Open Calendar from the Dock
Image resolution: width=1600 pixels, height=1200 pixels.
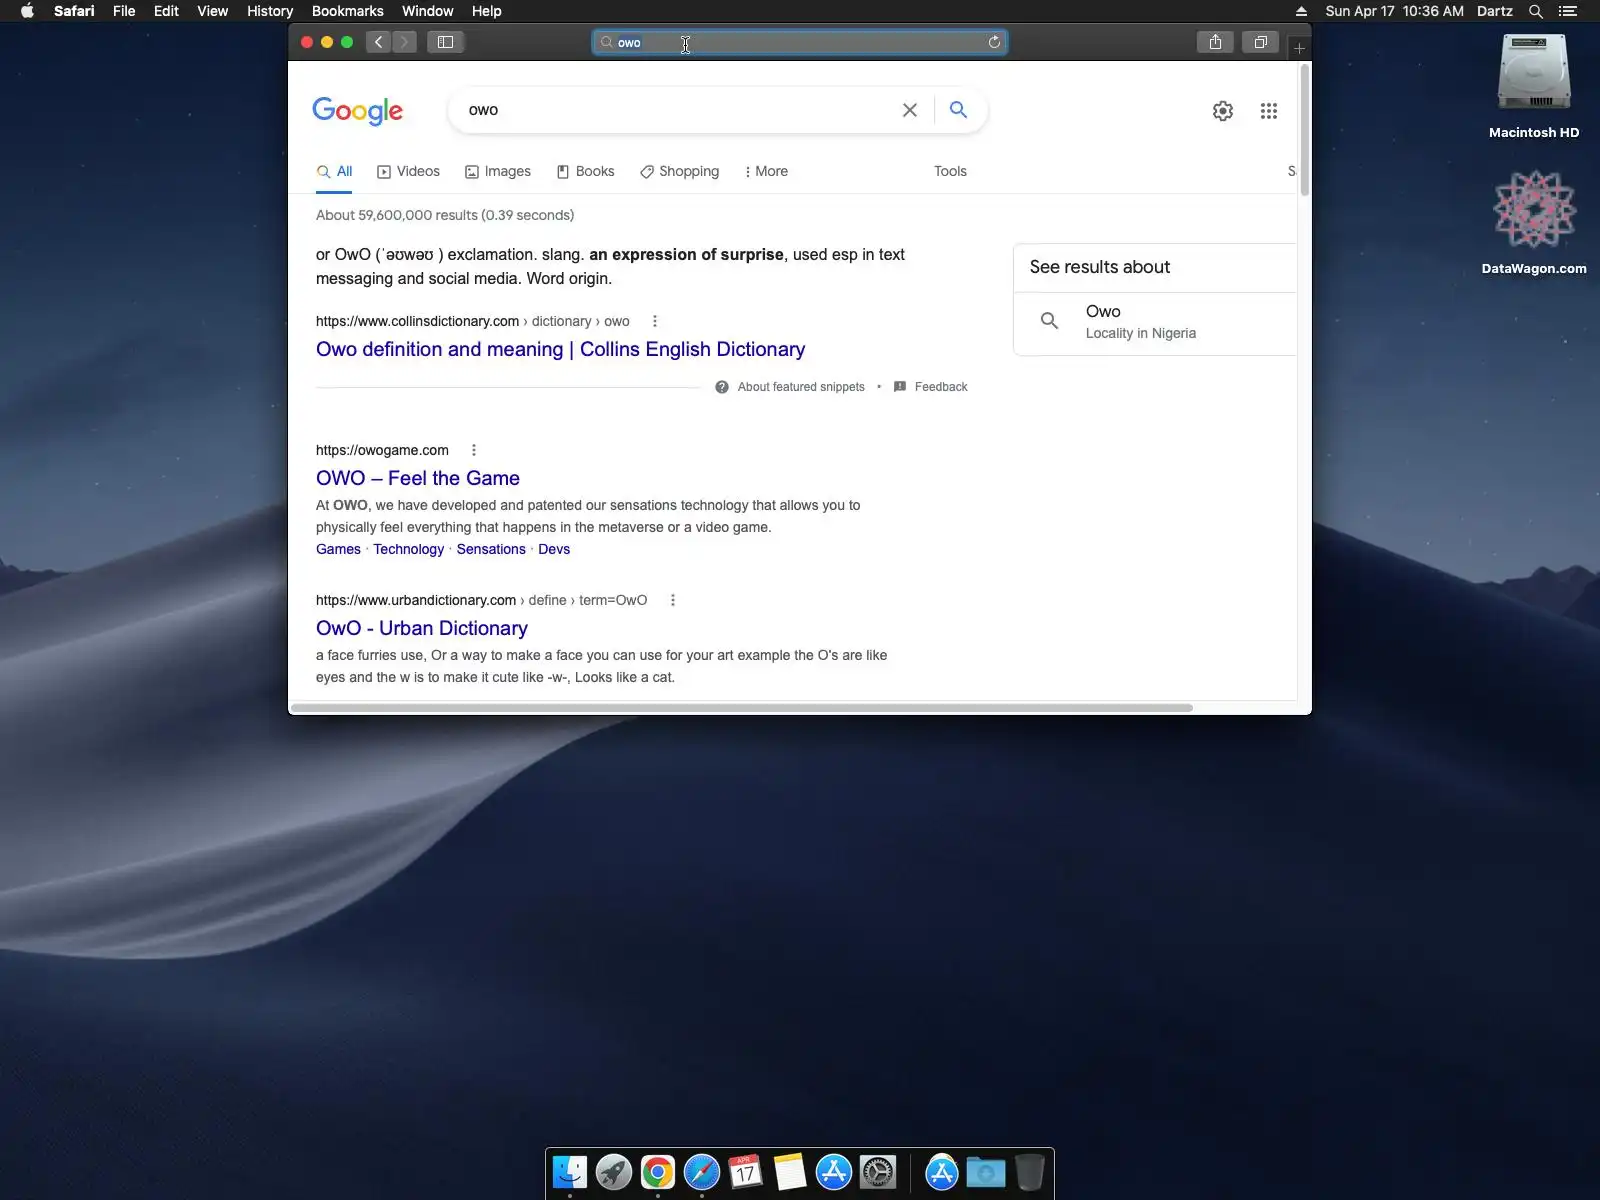[746, 1172]
